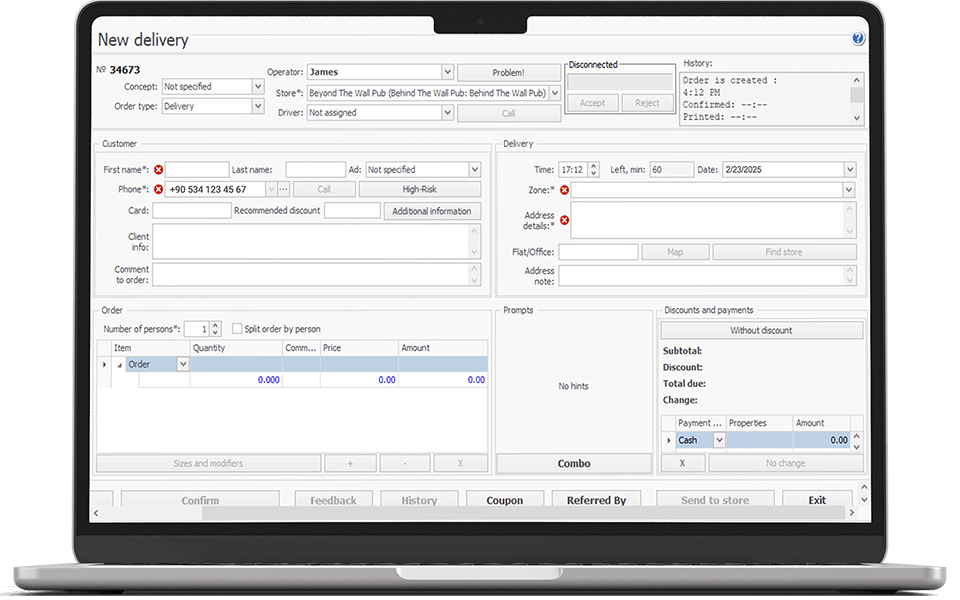
Task: Click the red error icon next to Phone
Action: [160, 189]
